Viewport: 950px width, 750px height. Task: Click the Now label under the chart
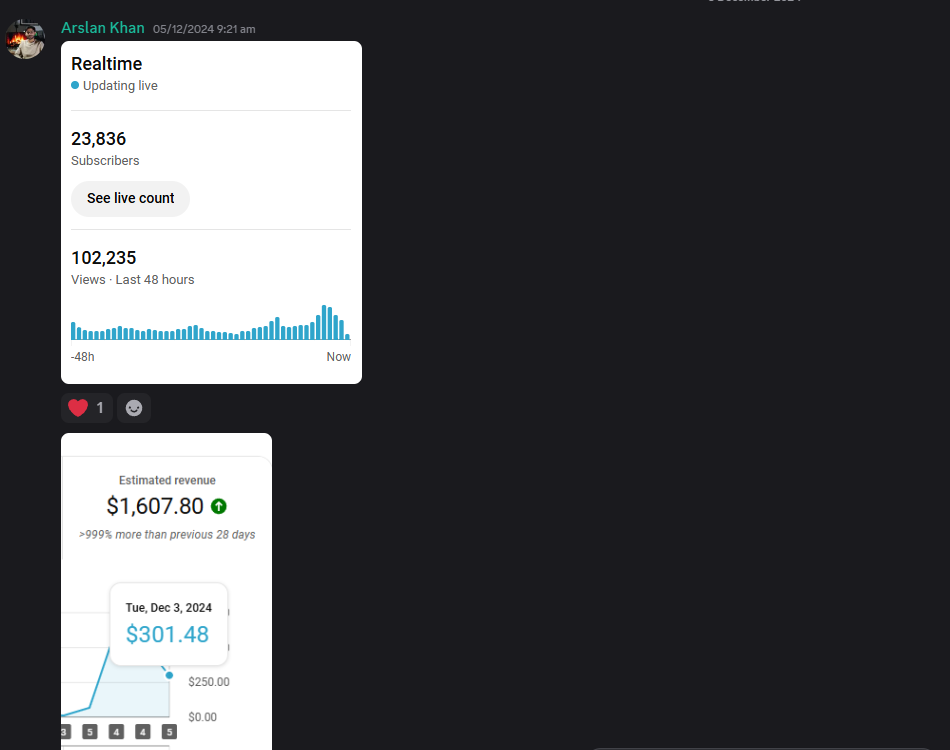(339, 357)
